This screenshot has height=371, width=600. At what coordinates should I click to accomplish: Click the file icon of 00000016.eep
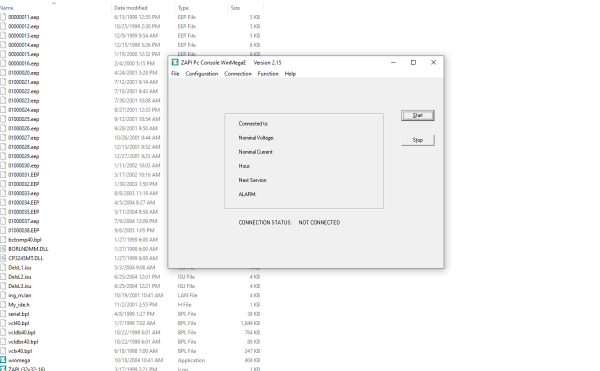click(3, 63)
